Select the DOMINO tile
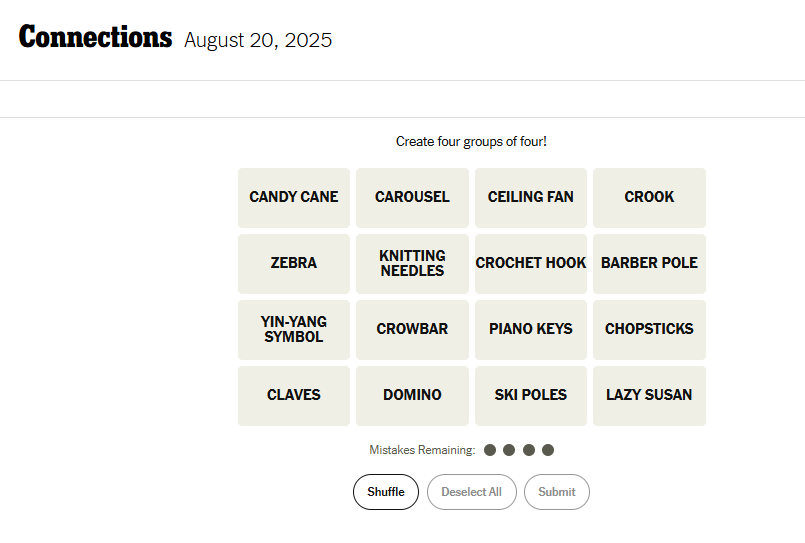 tap(412, 395)
